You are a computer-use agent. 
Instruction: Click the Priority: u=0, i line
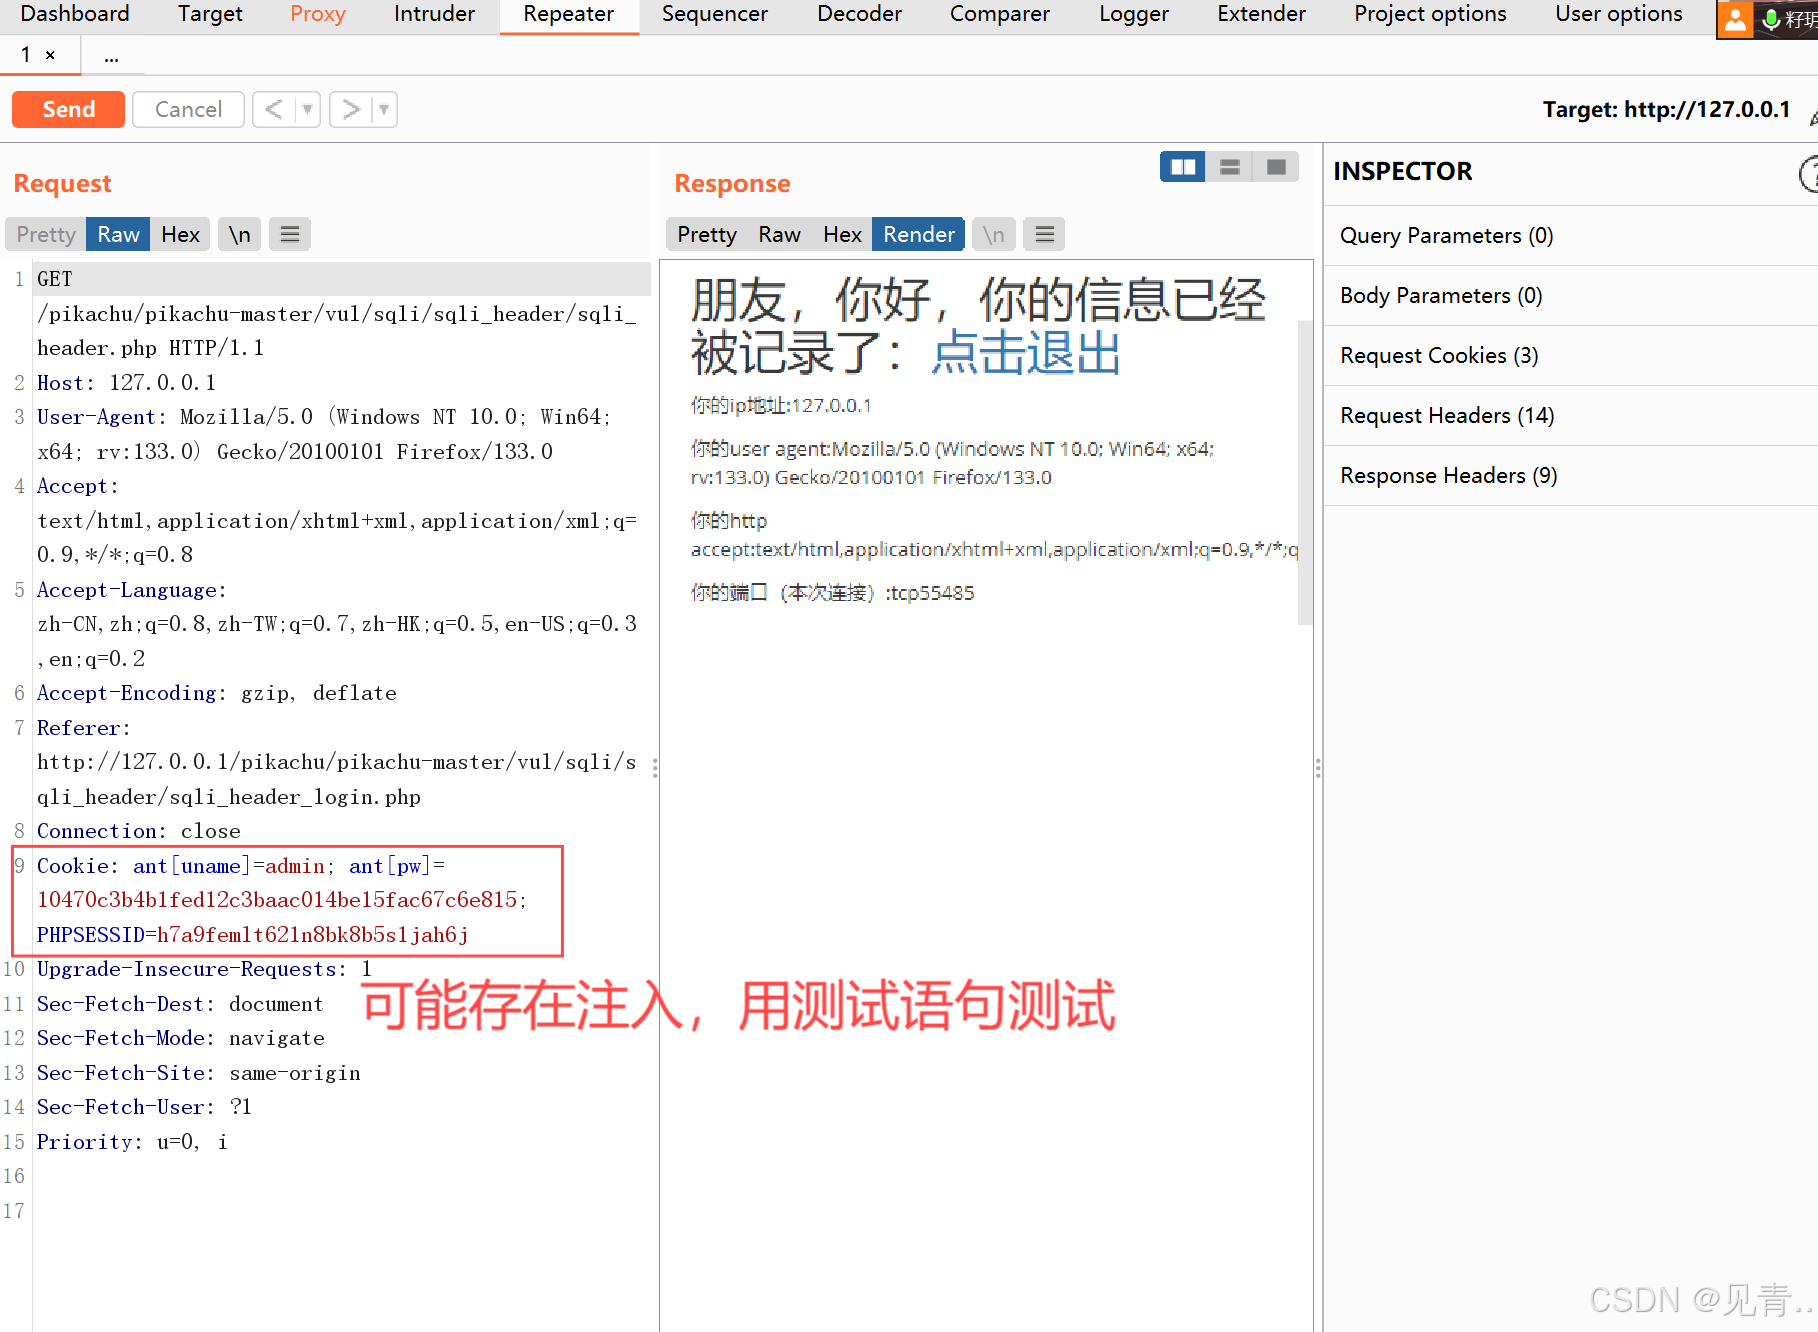[x=132, y=1142]
